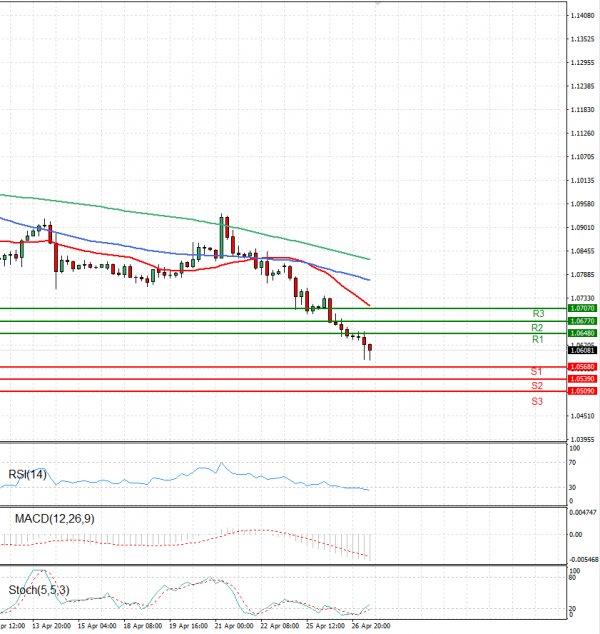Click the 1.14080 price axis value
This screenshot has height=634, width=600.
point(582,16)
